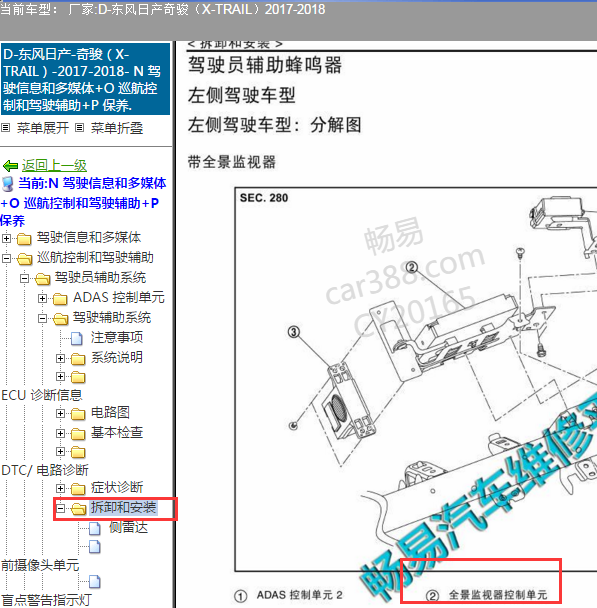Click the 菜单折叠 list icon

79,128
